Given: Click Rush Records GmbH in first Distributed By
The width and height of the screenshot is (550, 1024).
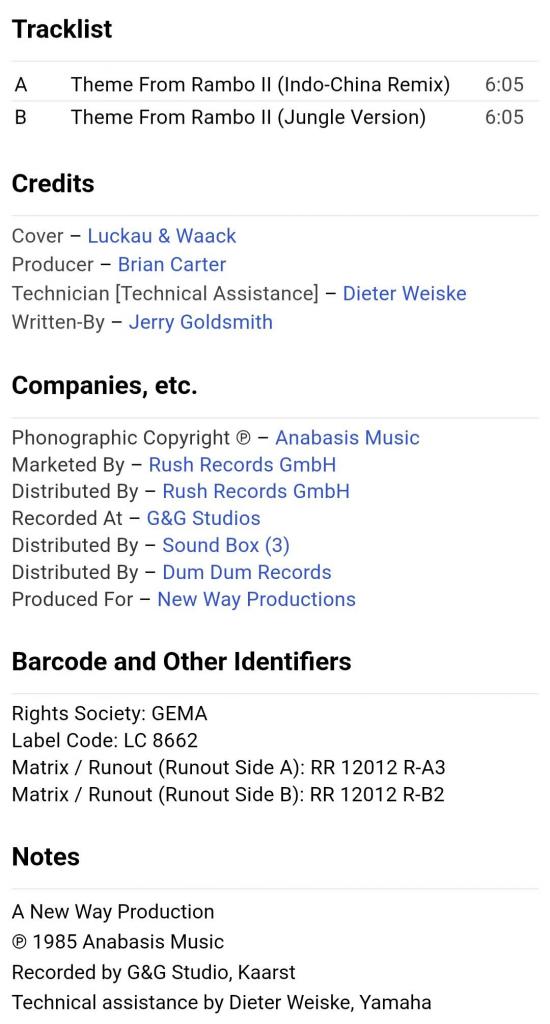Looking at the screenshot, I should (256, 491).
